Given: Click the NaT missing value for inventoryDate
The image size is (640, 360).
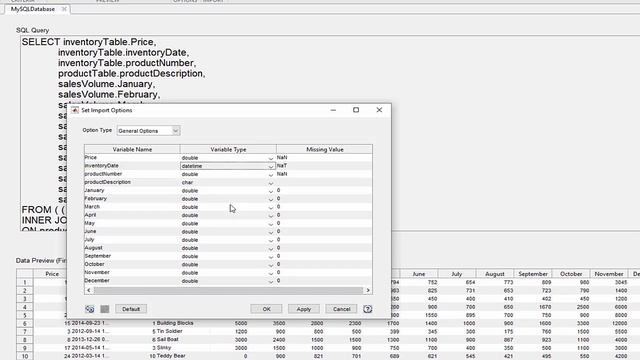Looking at the screenshot, I should tap(324, 166).
